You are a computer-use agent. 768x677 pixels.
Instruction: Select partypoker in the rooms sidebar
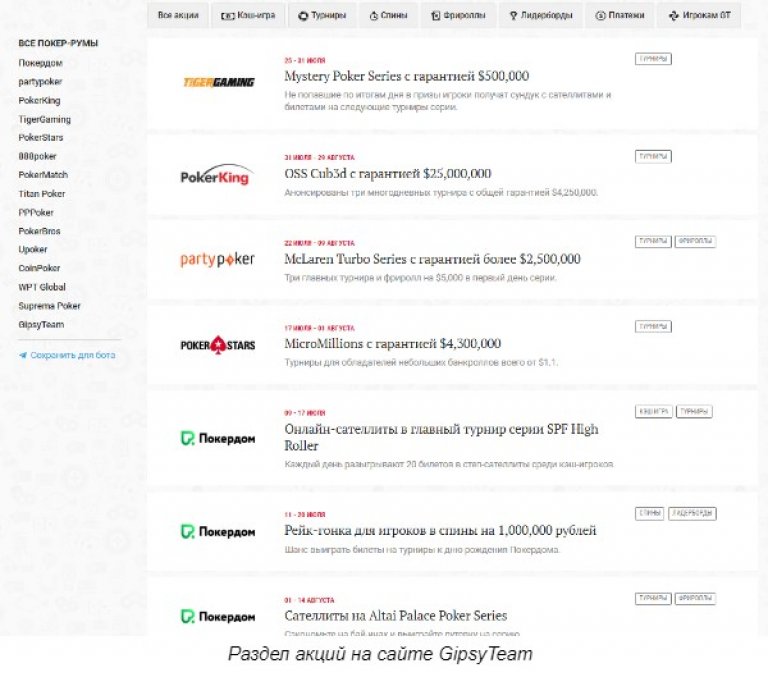click(x=40, y=81)
